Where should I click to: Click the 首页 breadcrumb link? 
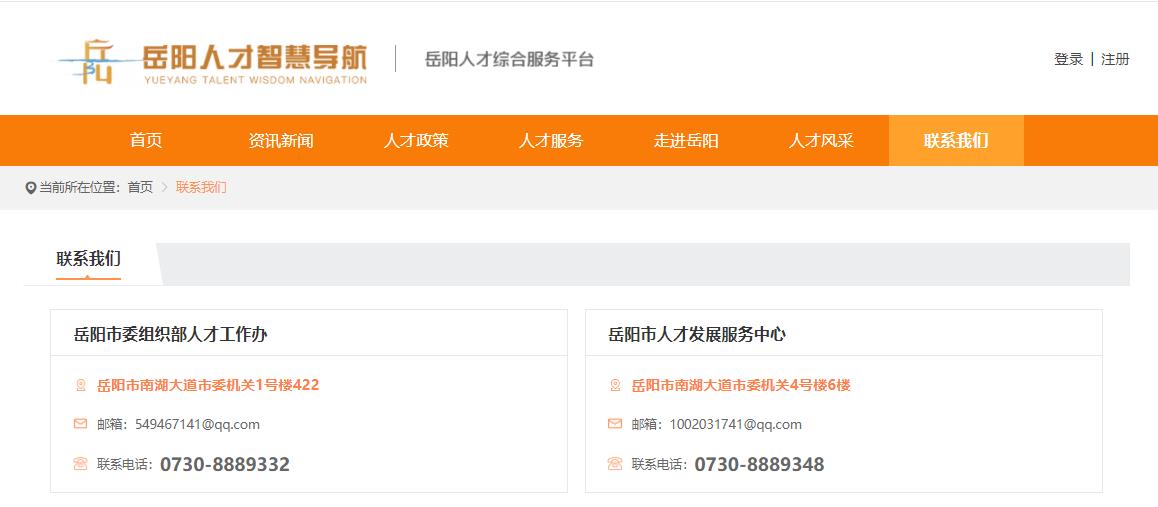[140, 187]
